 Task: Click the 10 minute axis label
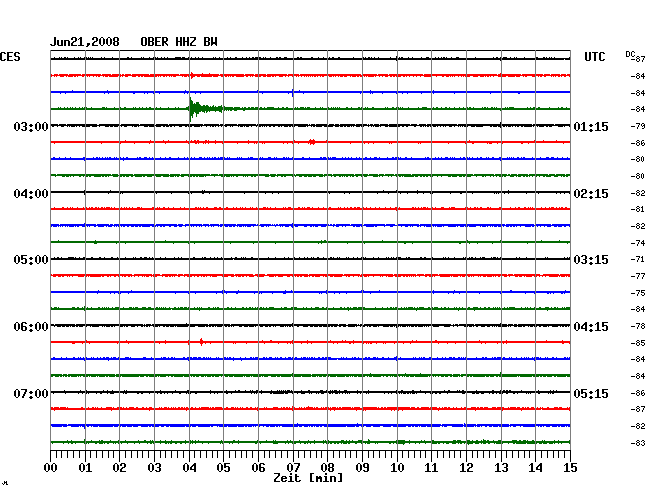(x=397, y=468)
